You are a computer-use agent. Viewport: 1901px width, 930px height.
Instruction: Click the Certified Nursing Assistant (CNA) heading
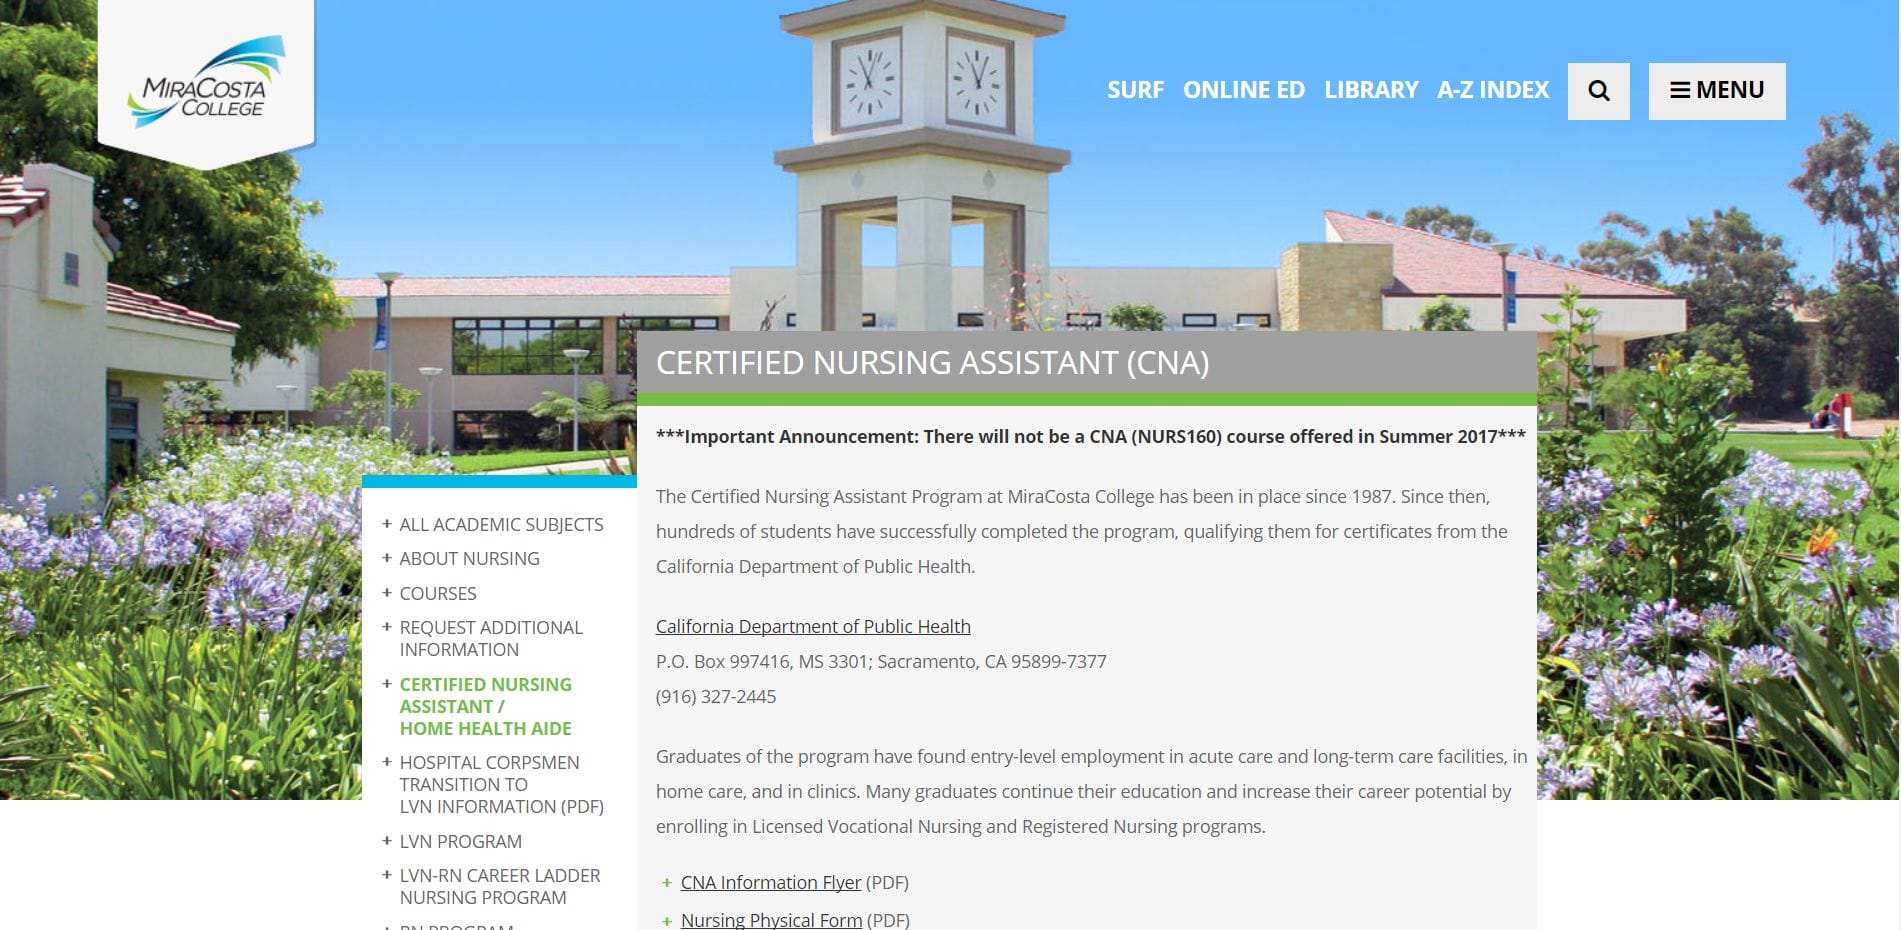[x=932, y=362]
